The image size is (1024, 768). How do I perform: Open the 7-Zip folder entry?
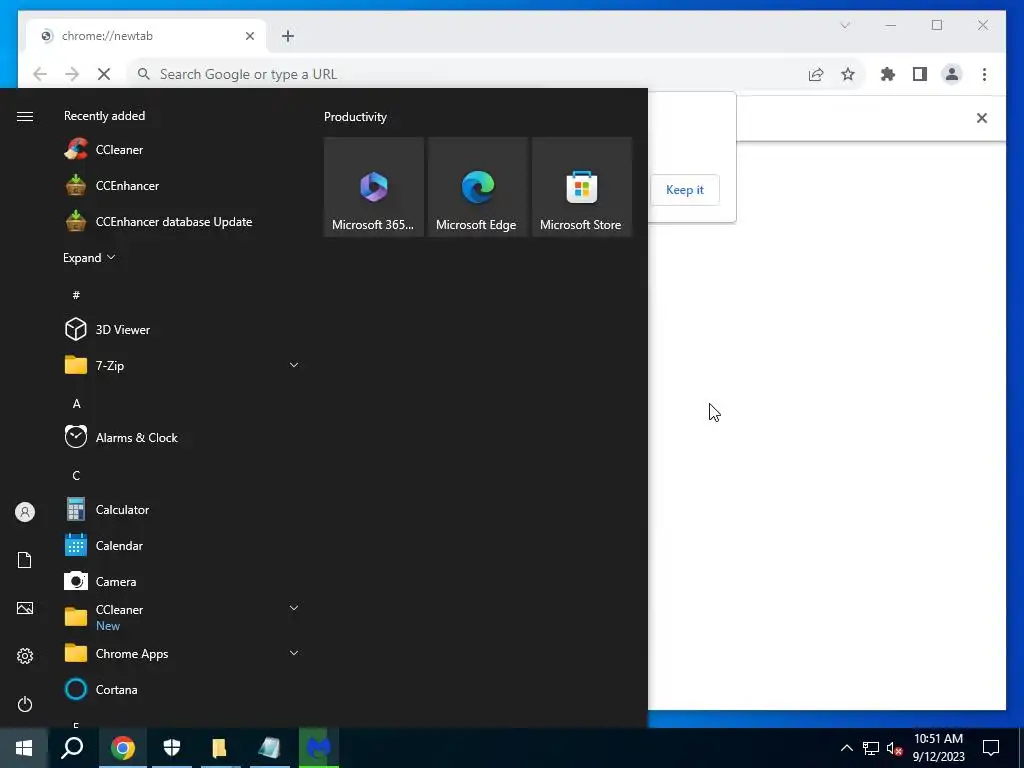click(183, 365)
